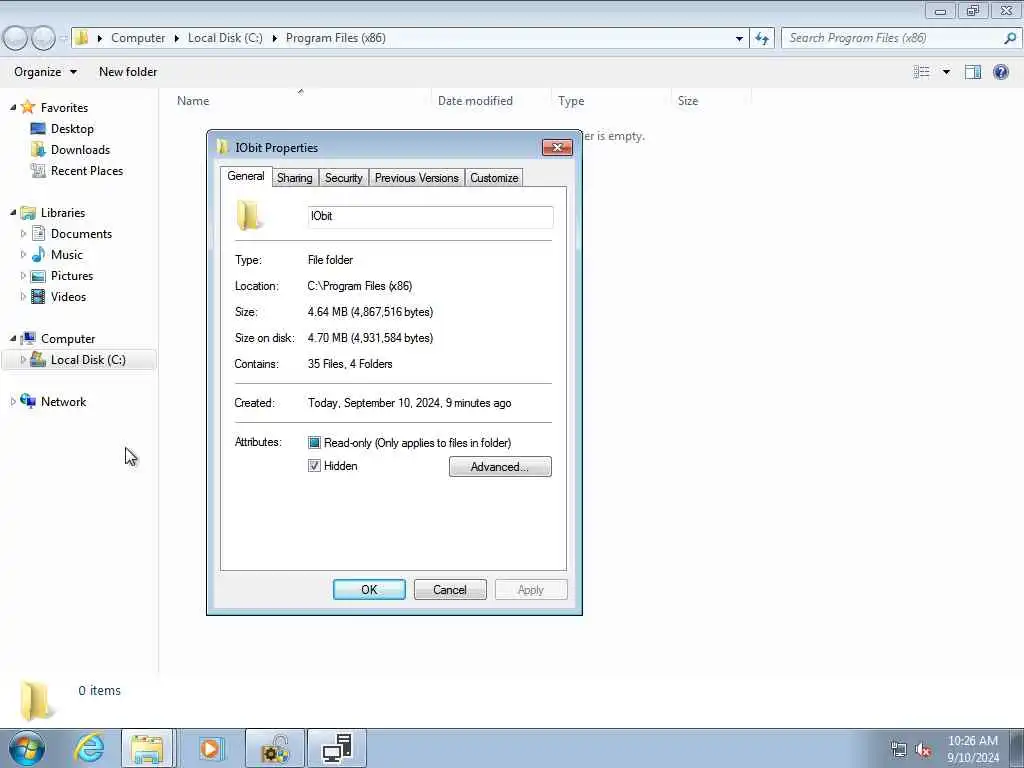Click the folder name field containing IObit
Screen dimensions: 1024x768
[430, 216]
